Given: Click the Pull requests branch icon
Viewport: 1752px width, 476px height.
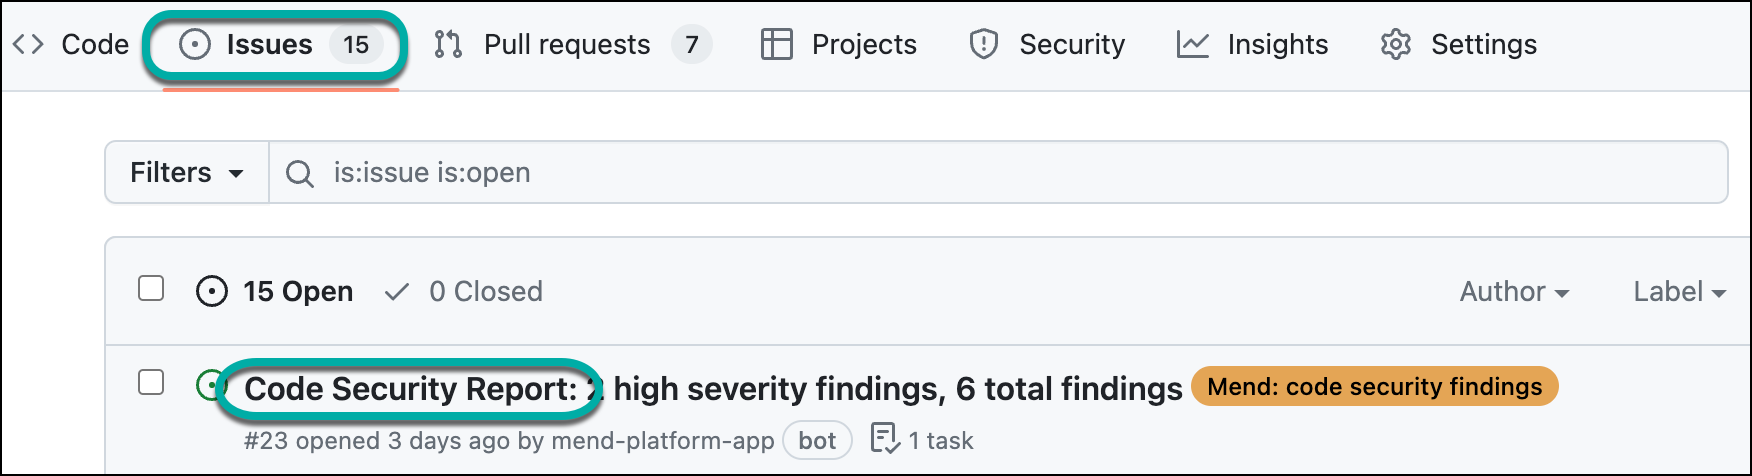Looking at the screenshot, I should point(448,44).
